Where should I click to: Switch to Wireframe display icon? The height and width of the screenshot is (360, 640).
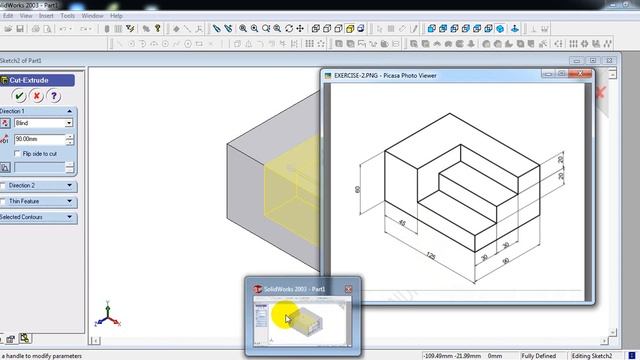coord(316,29)
